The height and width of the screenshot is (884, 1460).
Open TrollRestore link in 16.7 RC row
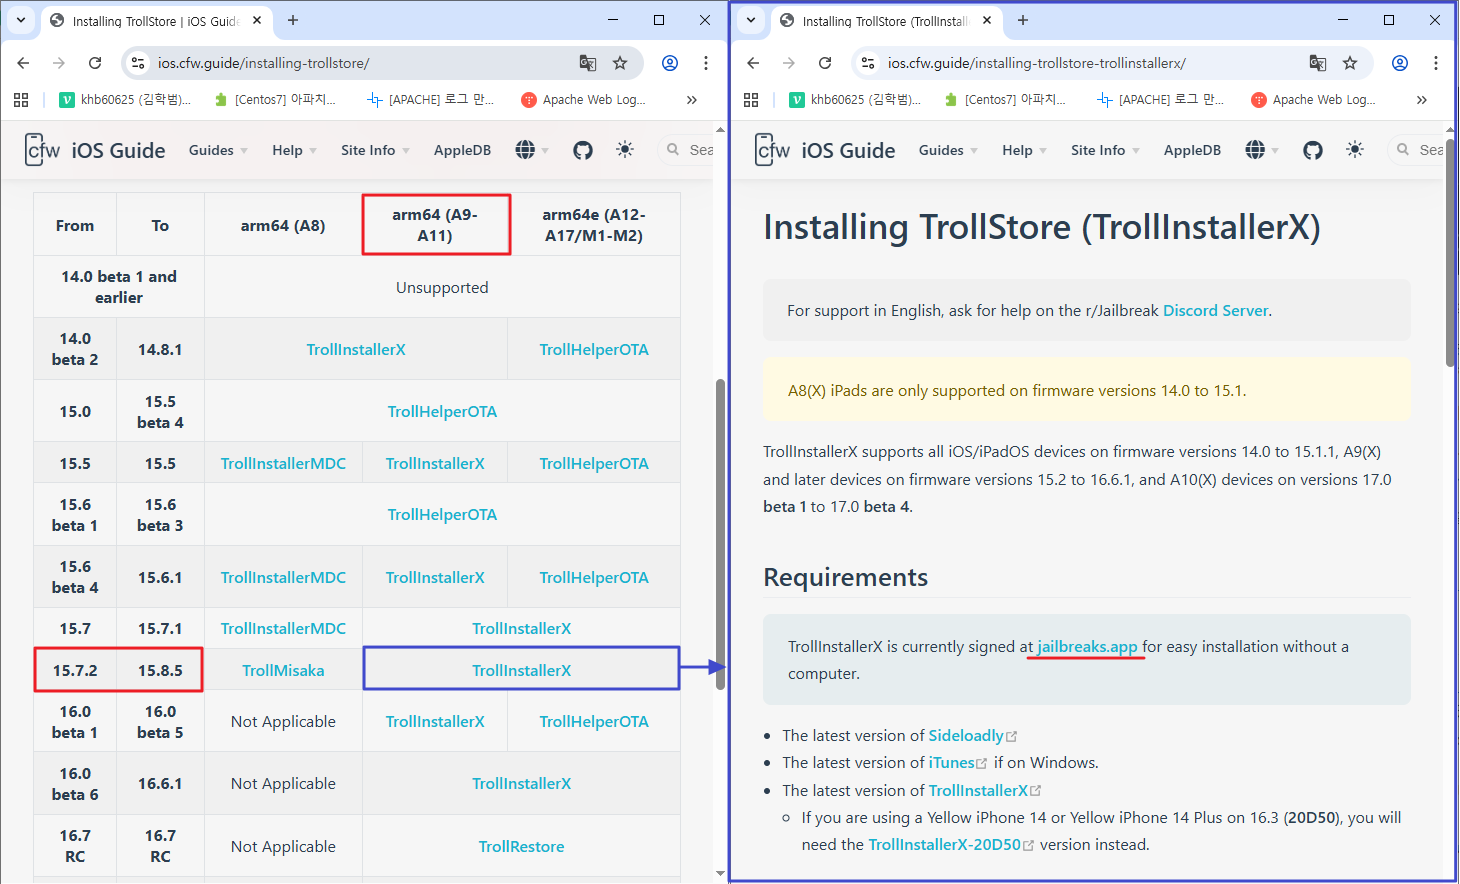(521, 847)
